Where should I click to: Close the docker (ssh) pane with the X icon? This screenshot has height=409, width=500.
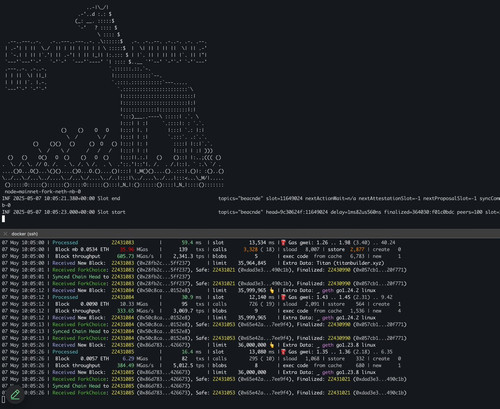(x=5, y=234)
